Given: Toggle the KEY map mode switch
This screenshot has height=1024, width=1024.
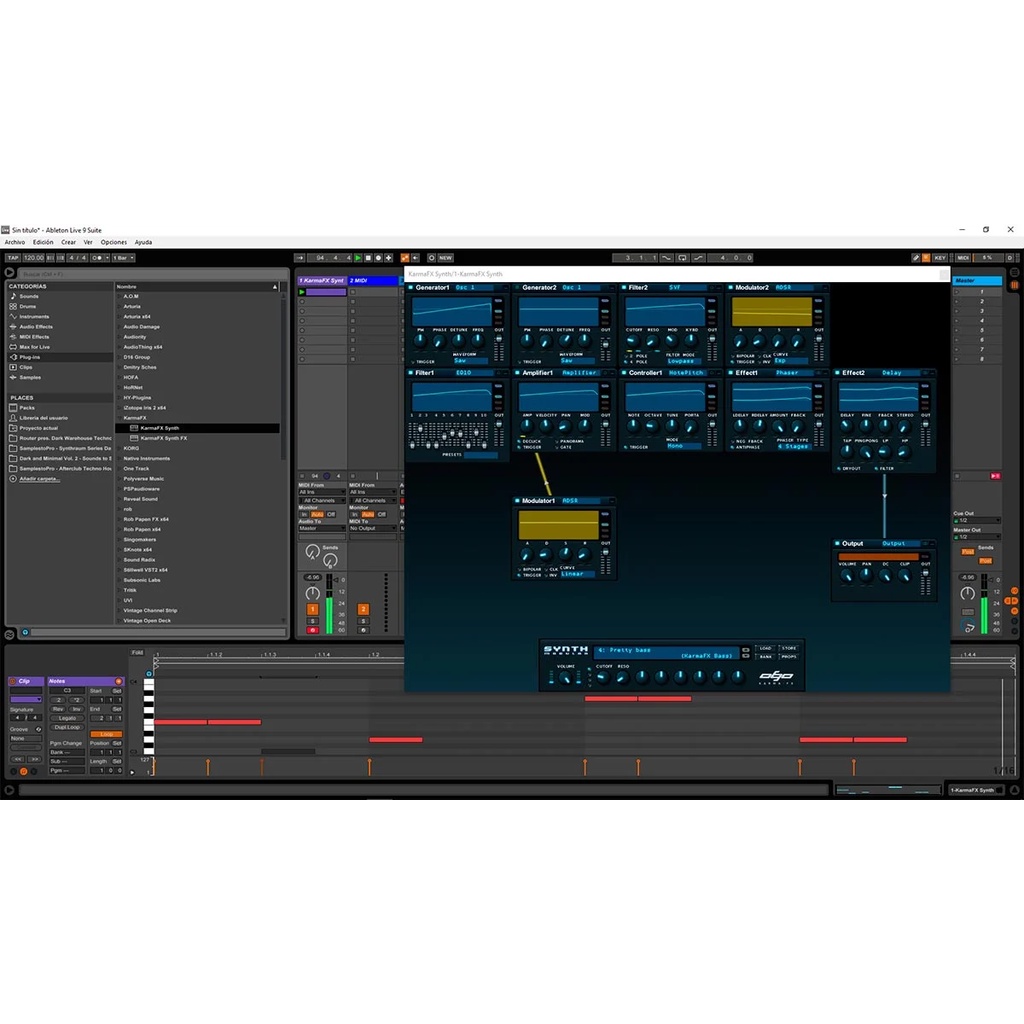Looking at the screenshot, I should pos(940,258).
